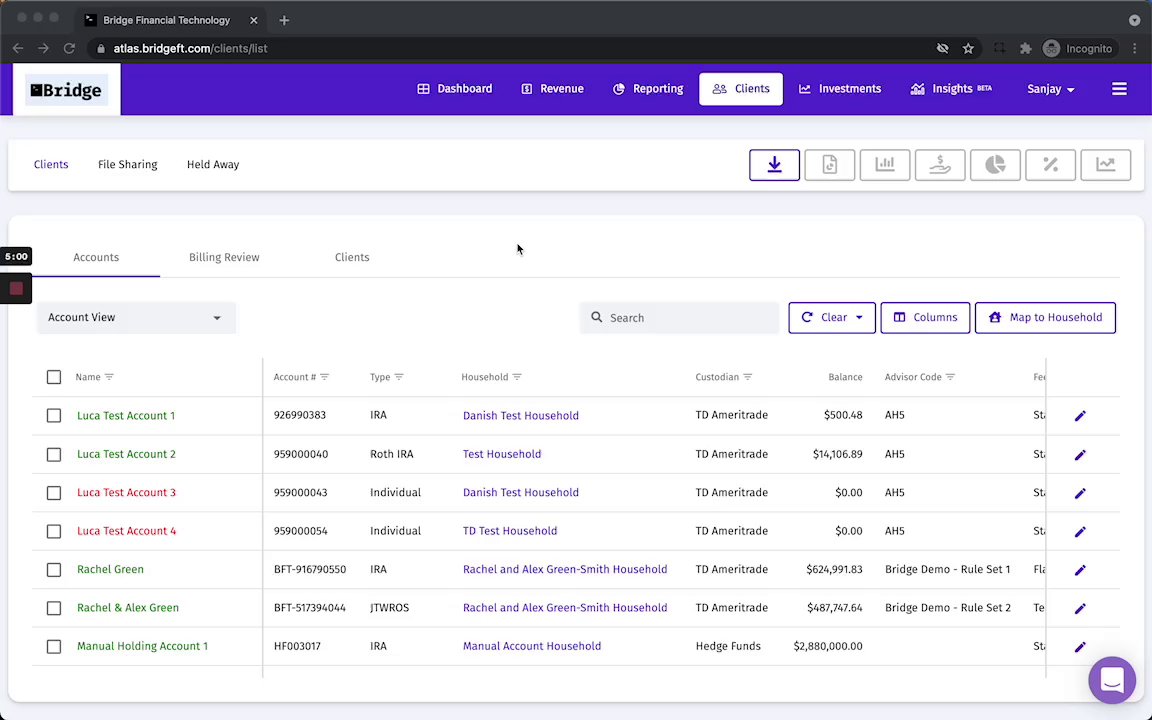
Task: Switch to the Held Away sub-nav
Action: pos(213,165)
